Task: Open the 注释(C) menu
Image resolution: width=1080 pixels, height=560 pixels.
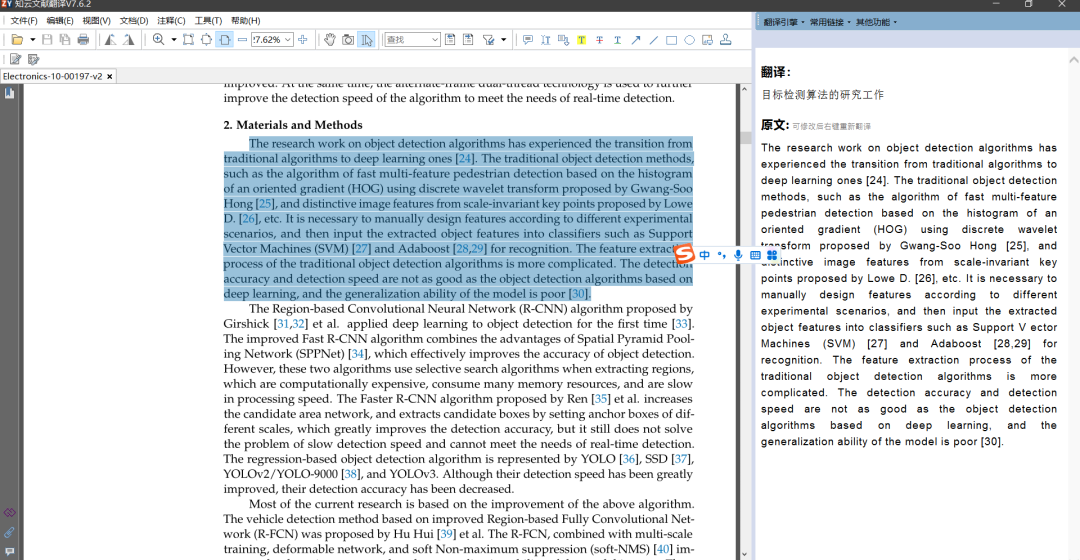Action: [x=171, y=21]
